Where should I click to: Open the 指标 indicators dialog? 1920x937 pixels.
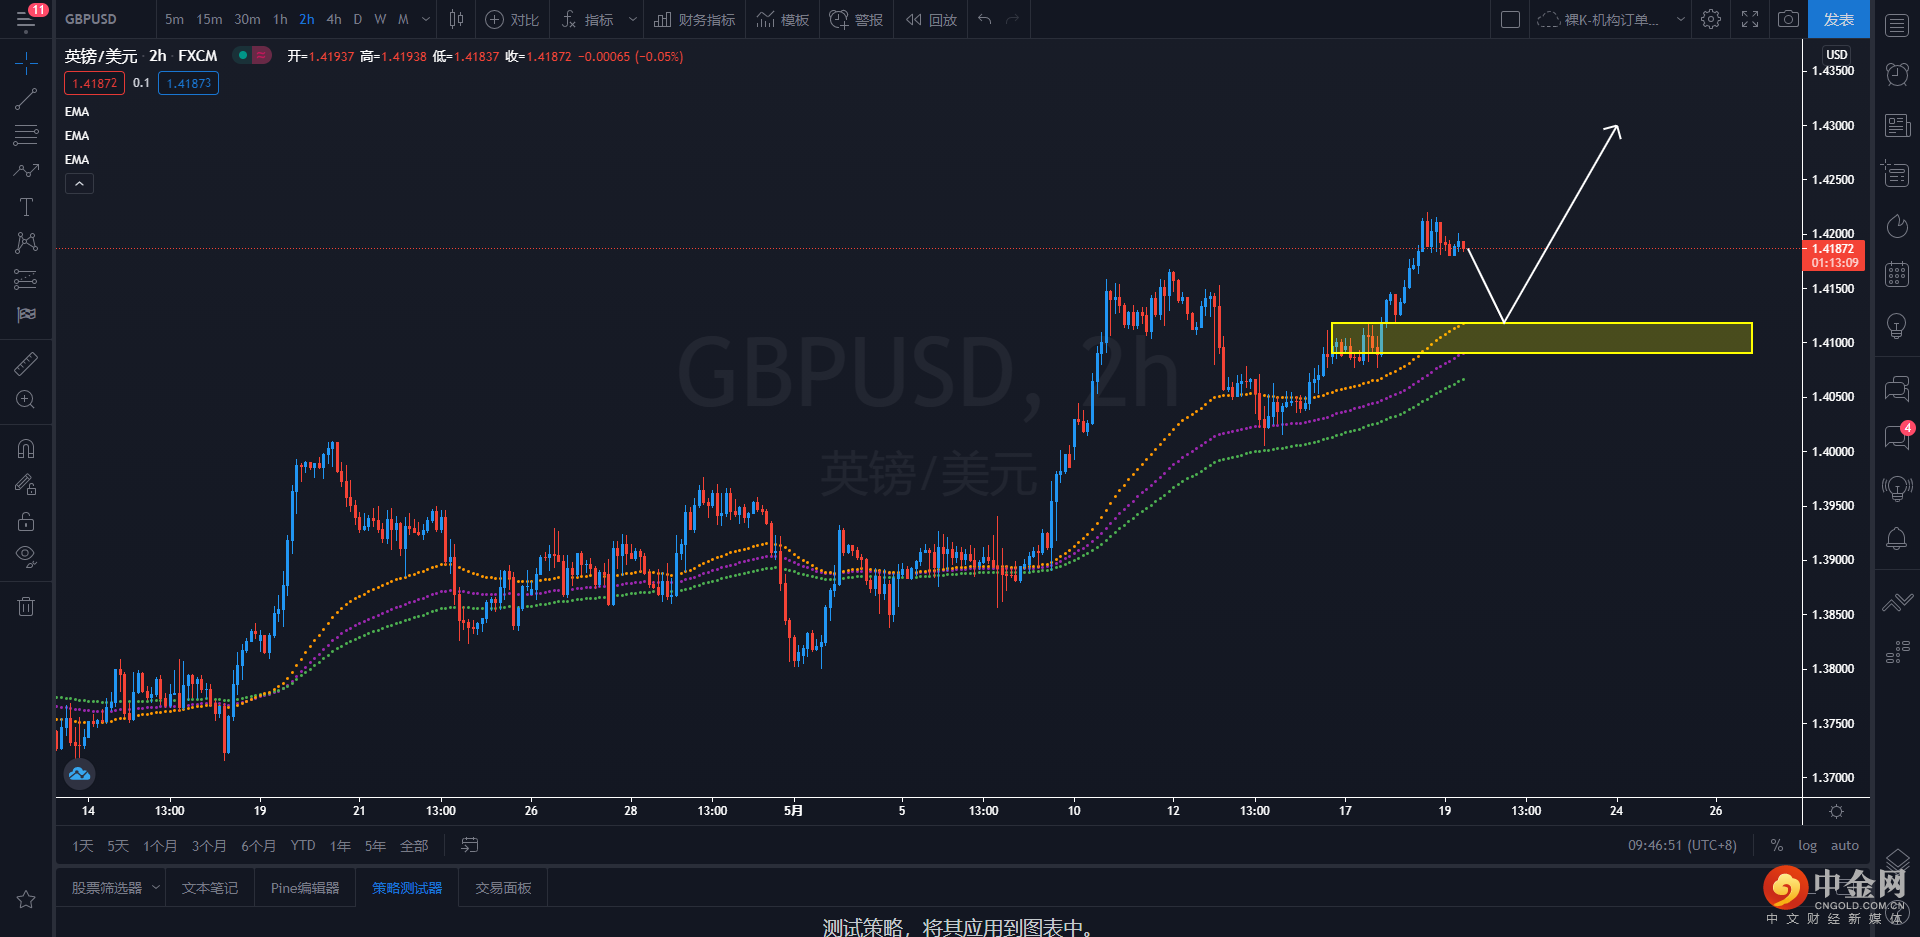[588, 19]
